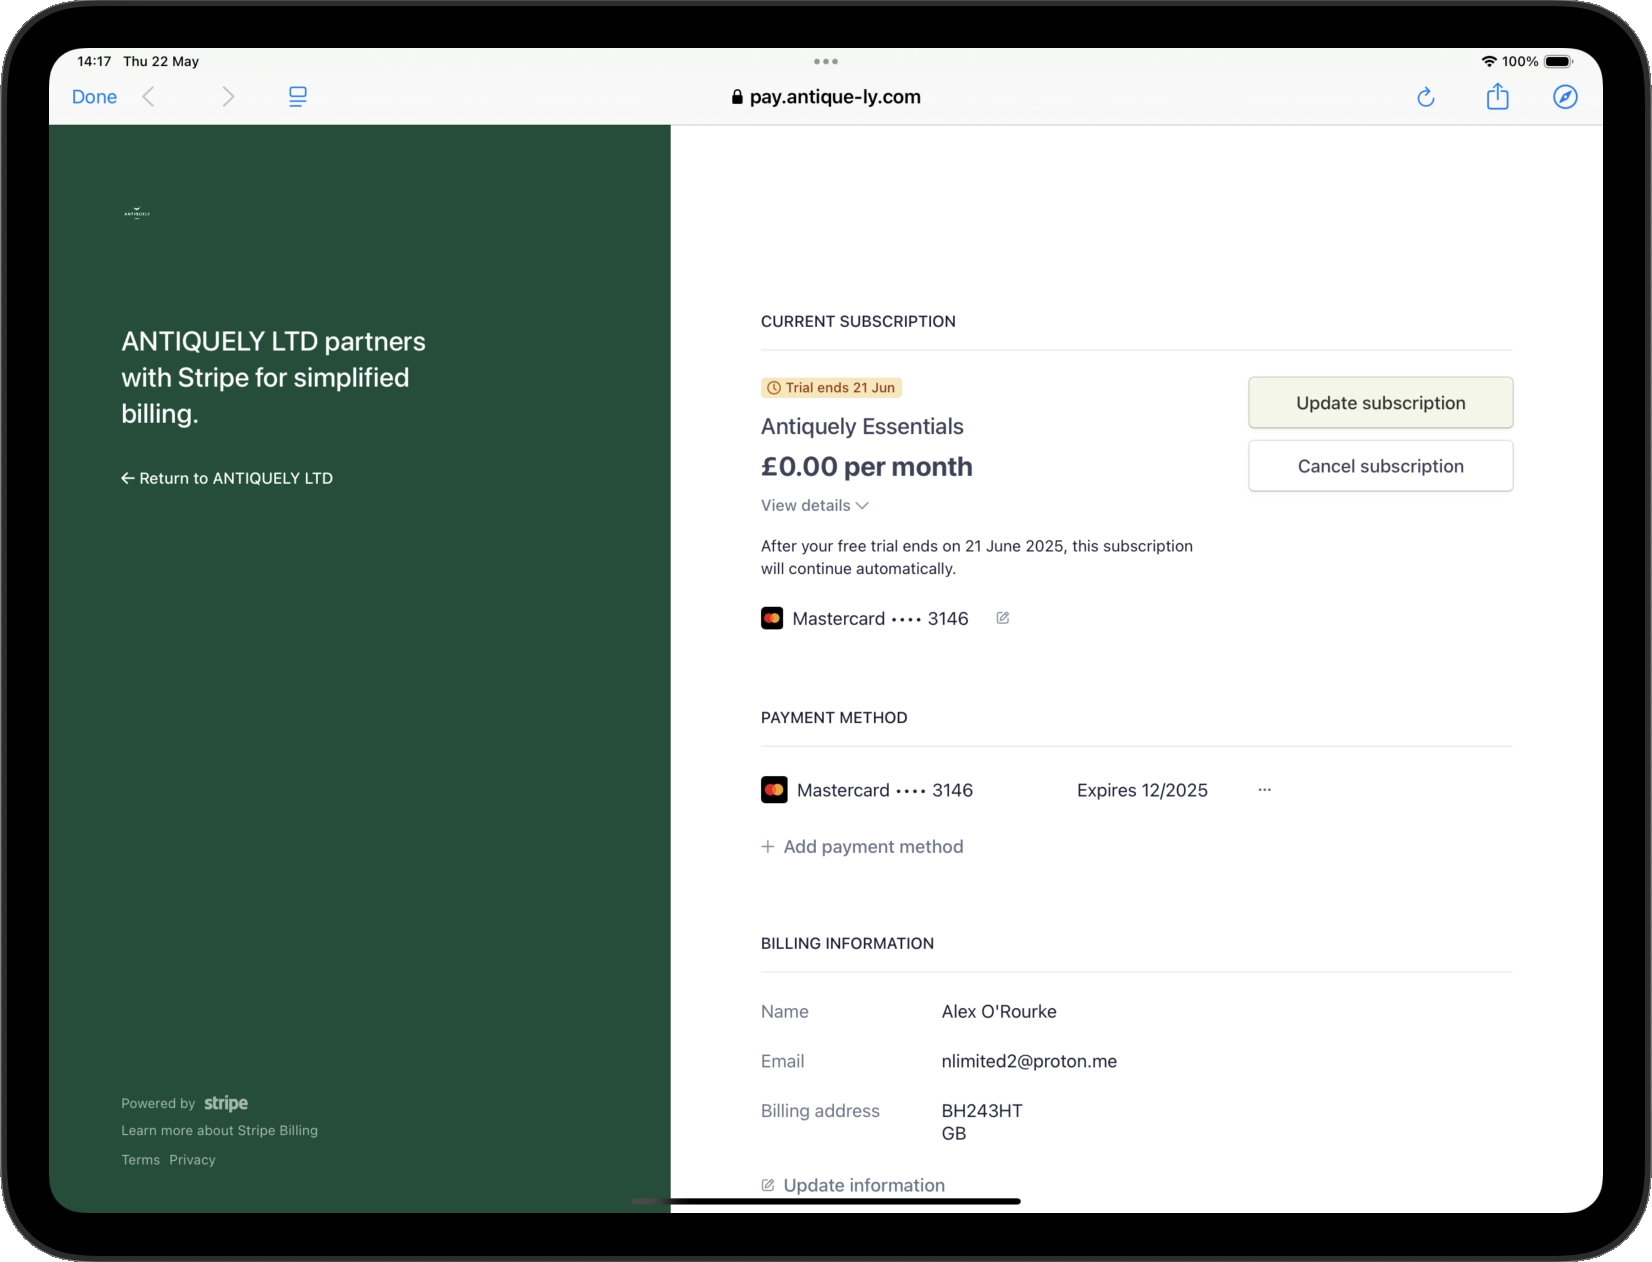Image resolution: width=1652 pixels, height=1262 pixels.
Task: Tap Done to close the browser view
Action: (x=94, y=97)
